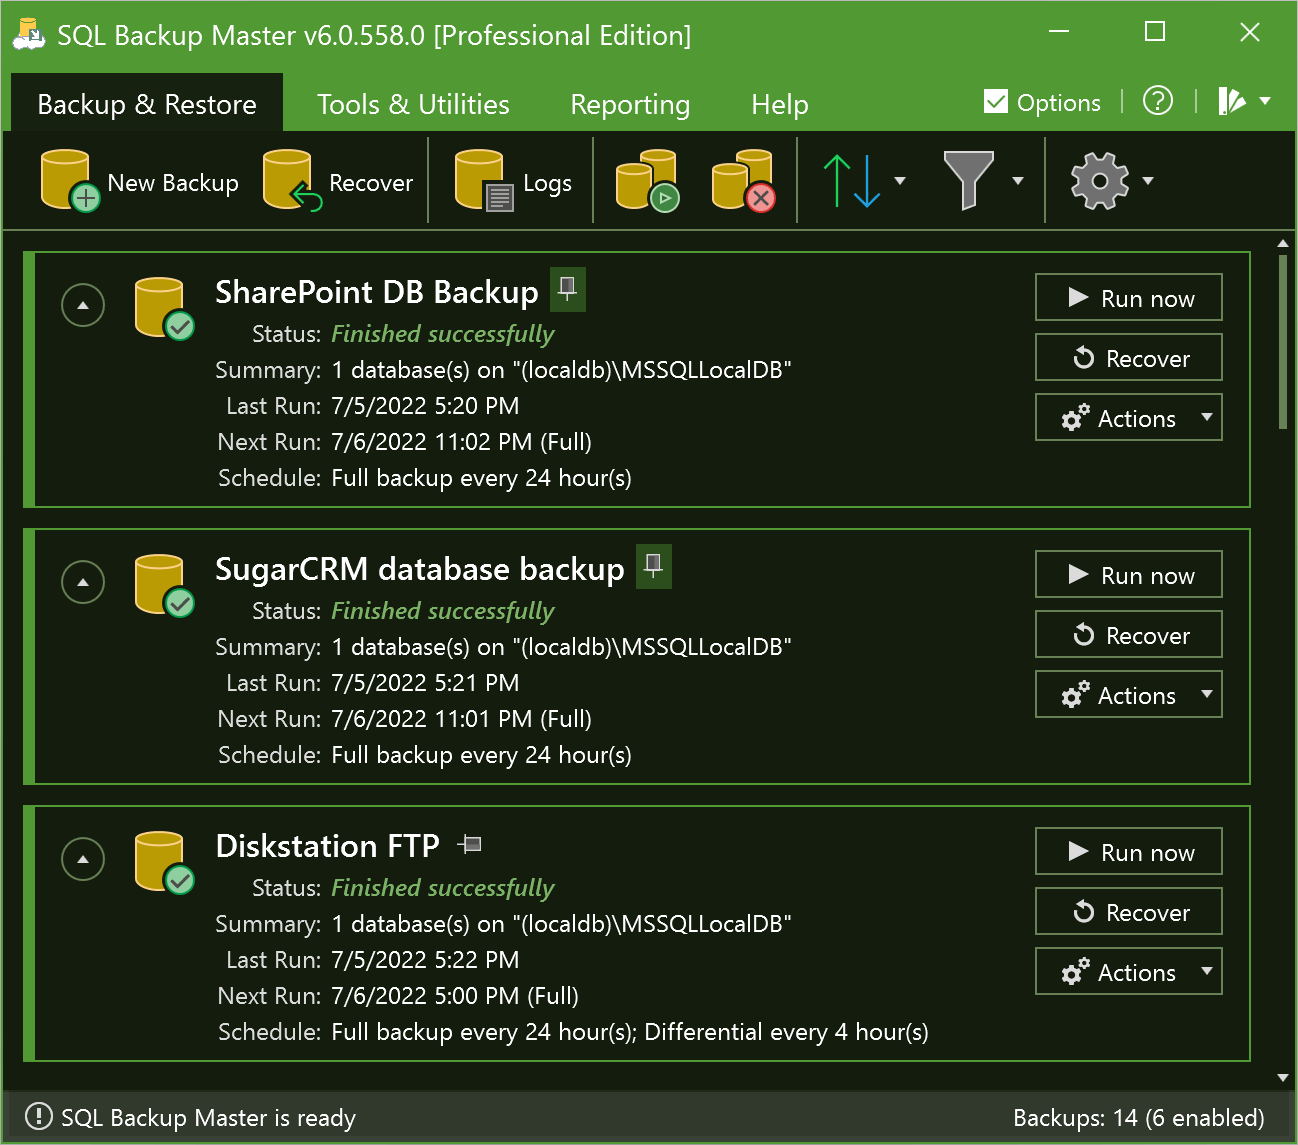Click the SharePoint DB Backup database icon
This screenshot has height=1145, width=1298.
[x=164, y=308]
